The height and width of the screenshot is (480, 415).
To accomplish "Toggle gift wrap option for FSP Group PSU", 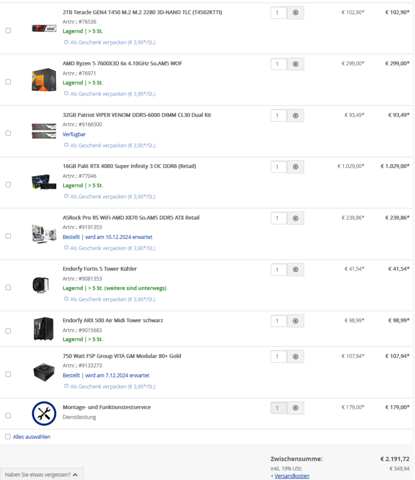I will [x=66, y=386].
